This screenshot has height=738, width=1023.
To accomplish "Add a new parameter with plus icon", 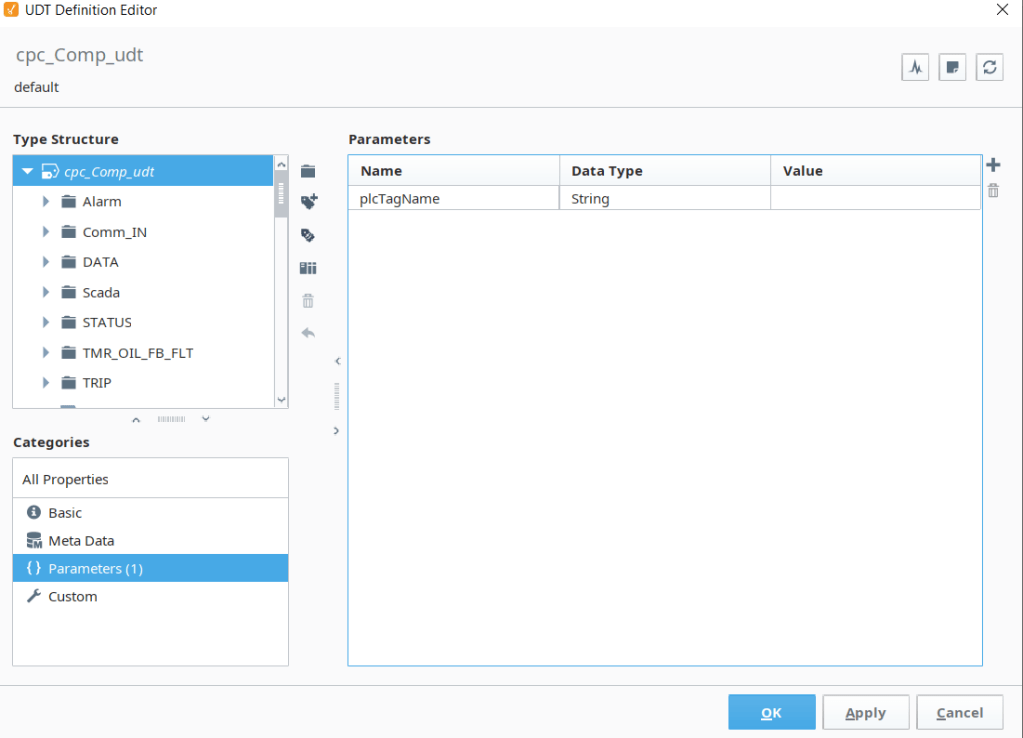I will 993,165.
